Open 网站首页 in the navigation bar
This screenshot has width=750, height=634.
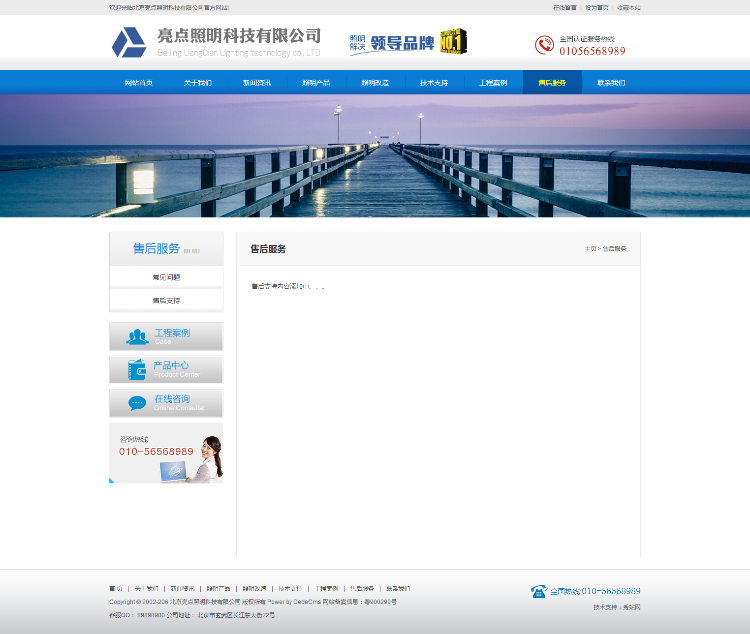(139, 83)
